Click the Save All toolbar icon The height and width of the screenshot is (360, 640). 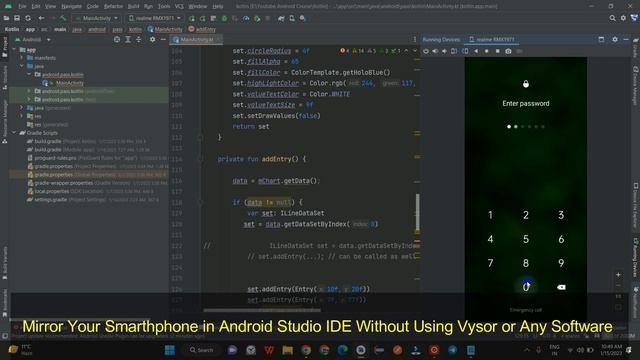[17, 18]
